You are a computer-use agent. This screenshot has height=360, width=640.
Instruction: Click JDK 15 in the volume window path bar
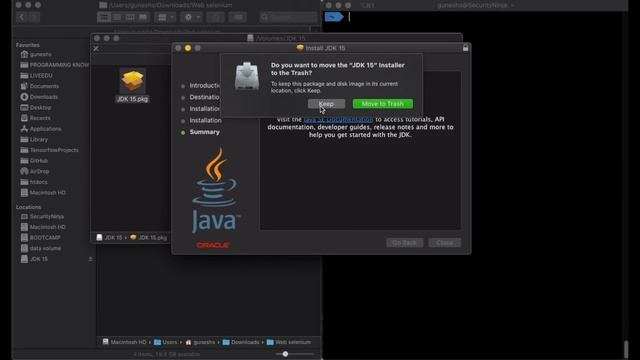click(109, 238)
